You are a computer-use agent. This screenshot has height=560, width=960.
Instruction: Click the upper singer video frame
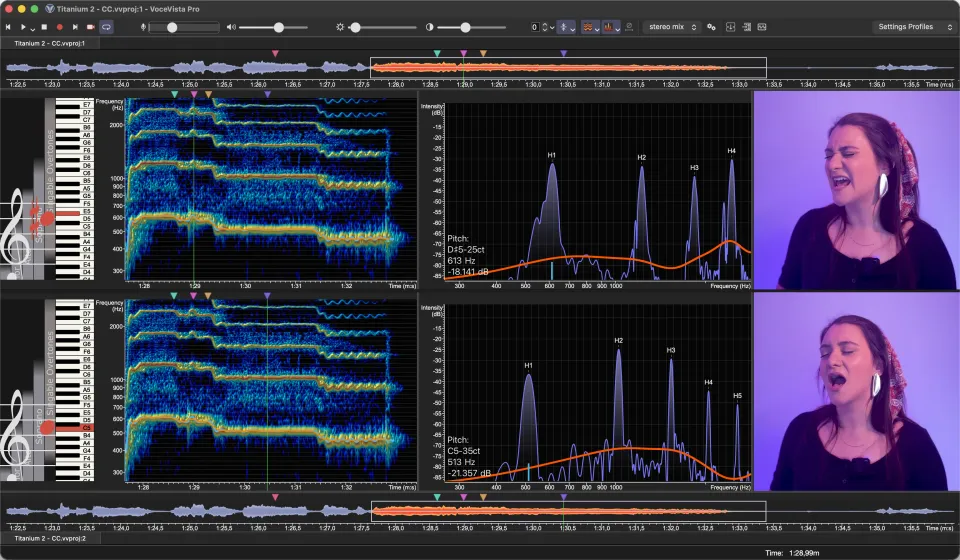tap(856, 190)
